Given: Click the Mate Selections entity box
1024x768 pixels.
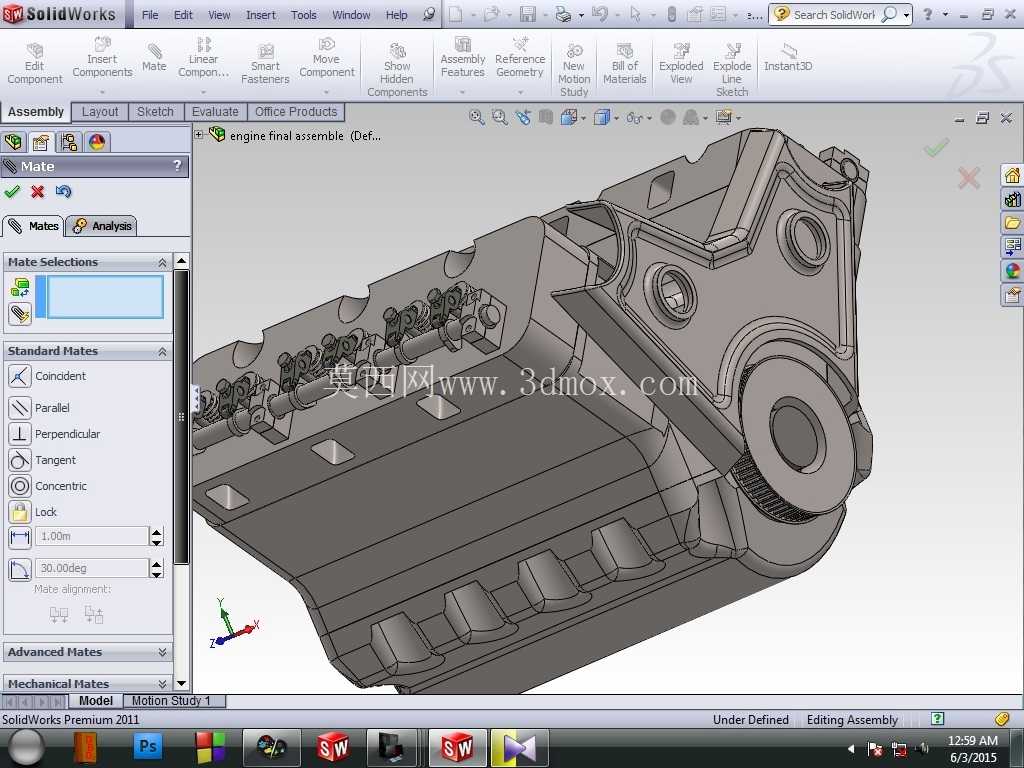Looking at the screenshot, I should pos(104,296).
